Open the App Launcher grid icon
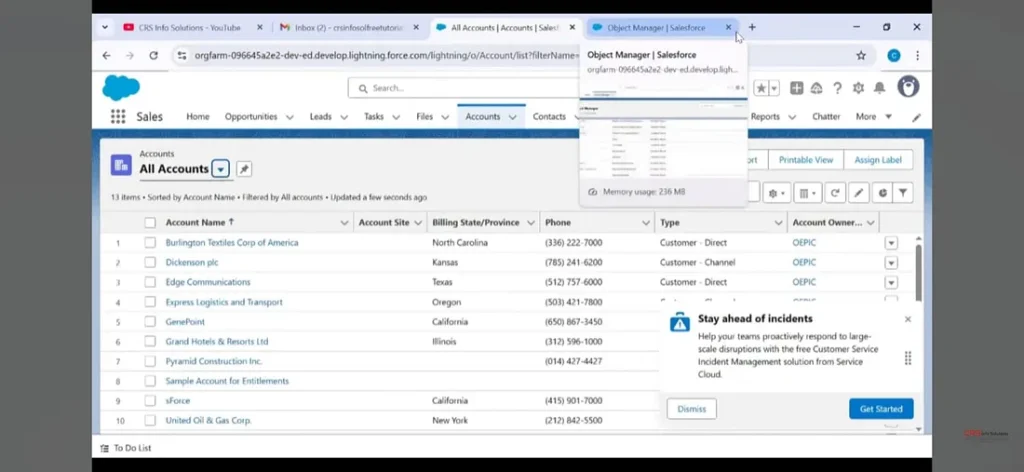The image size is (1024, 472). pyautogui.click(x=118, y=117)
